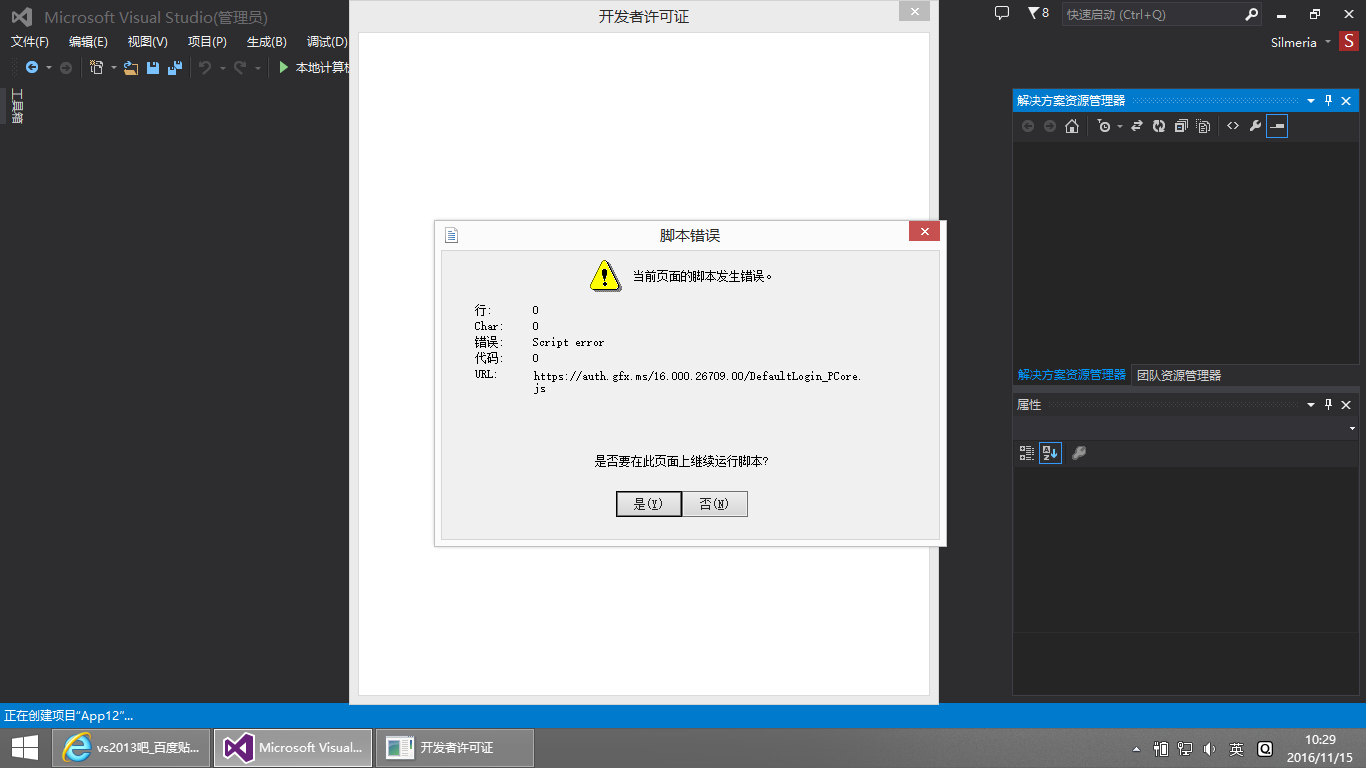Close the Properties panel
Screen dimensions: 1366x768
[1346, 404]
